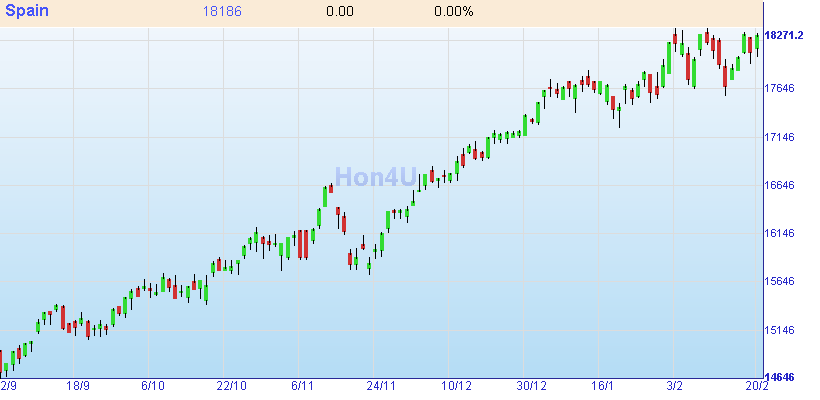820x400 pixels.
Task: Select the 18/9 date marker
Action: click(78, 386)
